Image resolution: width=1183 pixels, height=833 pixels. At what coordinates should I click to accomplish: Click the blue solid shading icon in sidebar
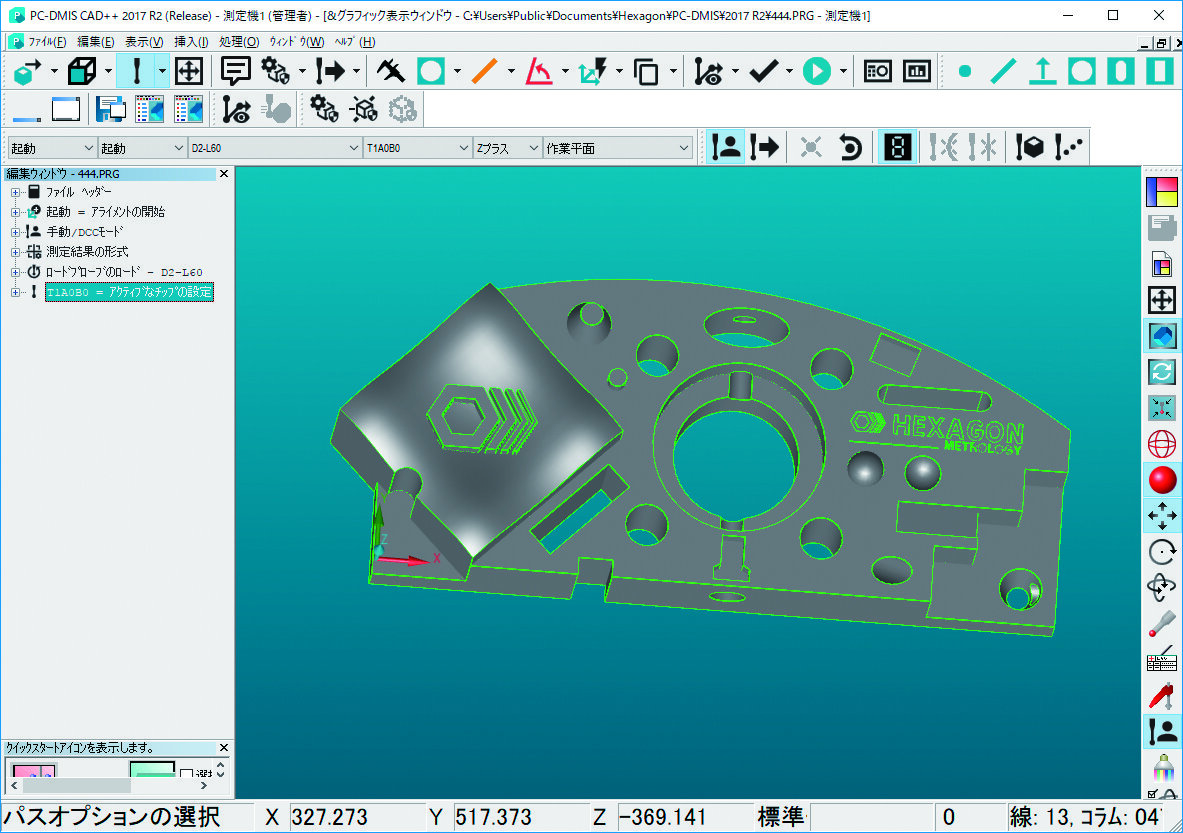coord(1162,336)
